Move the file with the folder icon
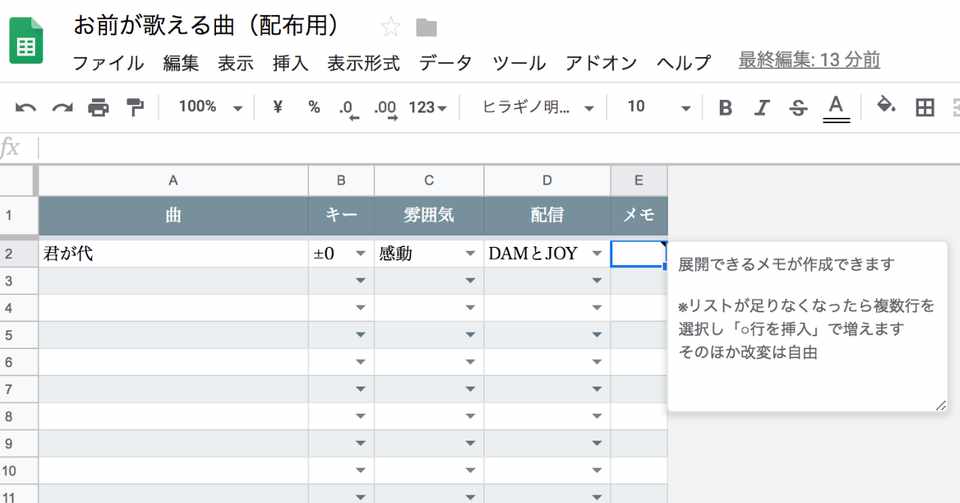Screen dimensions: 960x503 coord(426,28)
